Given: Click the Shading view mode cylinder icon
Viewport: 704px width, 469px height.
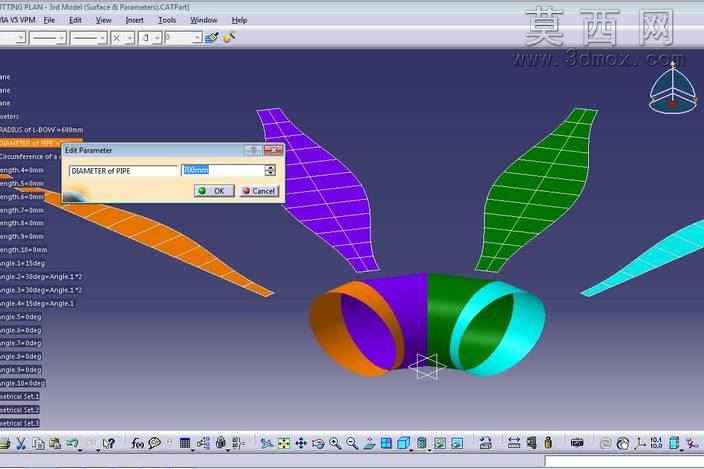Looking at the screenshot, I should point(422,443).
